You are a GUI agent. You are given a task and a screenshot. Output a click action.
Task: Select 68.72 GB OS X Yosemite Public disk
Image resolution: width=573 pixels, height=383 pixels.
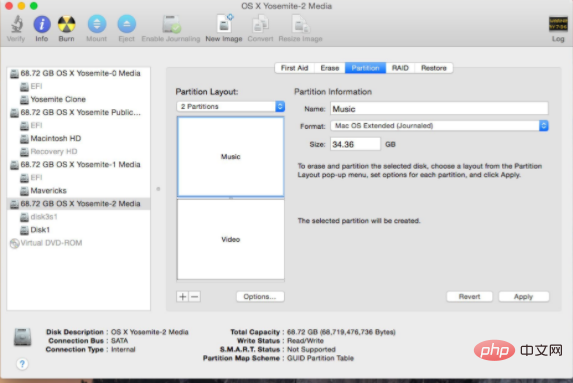click(x=78, y=113)
